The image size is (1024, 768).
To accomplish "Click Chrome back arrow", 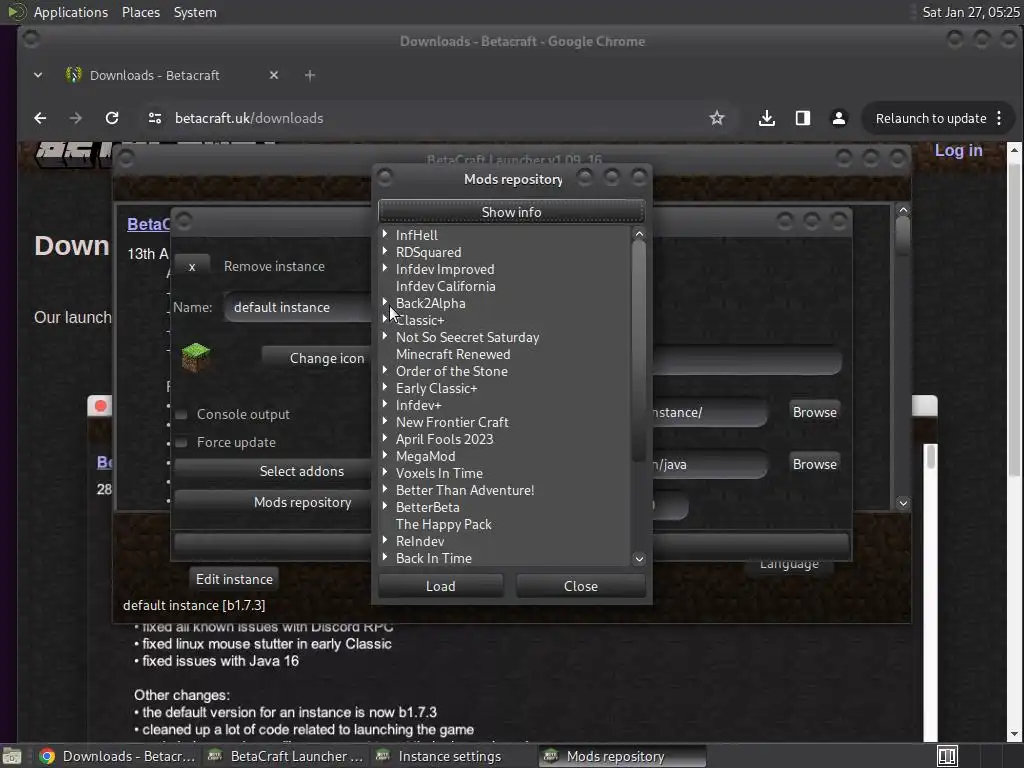I will pos(40,118).
